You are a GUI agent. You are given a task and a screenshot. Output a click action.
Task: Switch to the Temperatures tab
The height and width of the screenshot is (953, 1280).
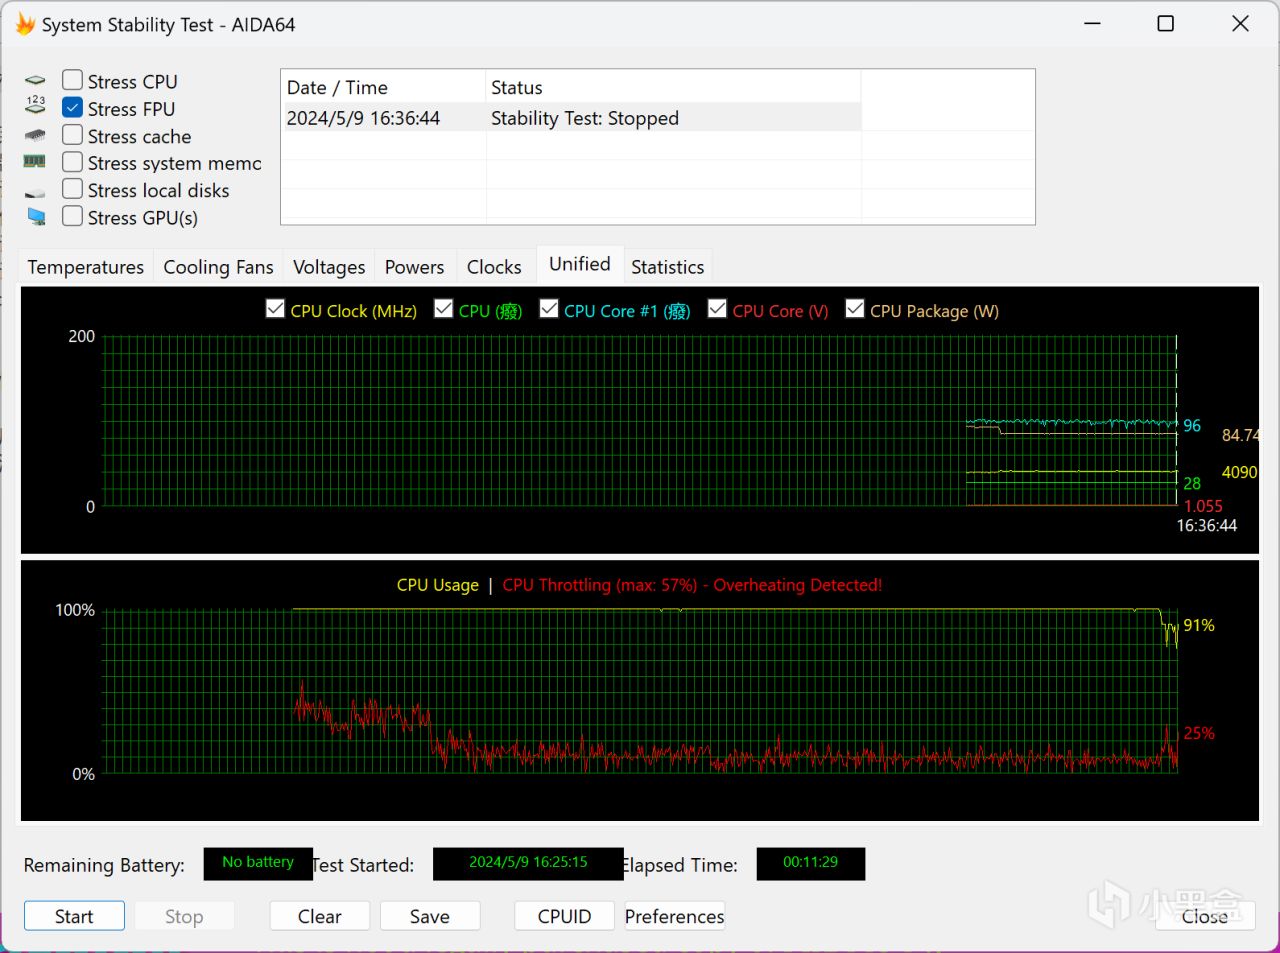coord(86,267)
